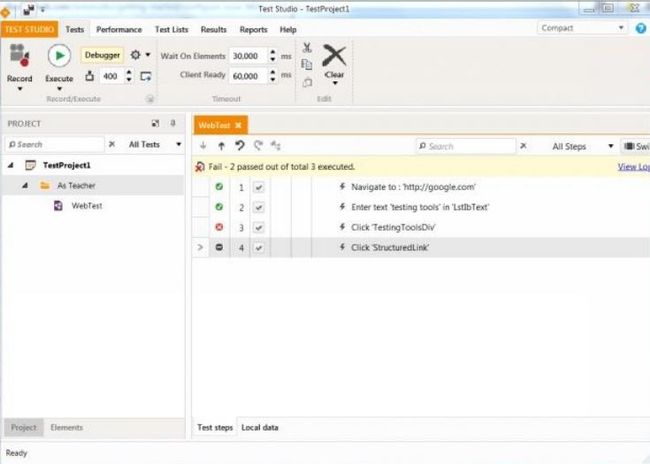Select step "Enter text 'testing tools' in 'LstIbText'"

[420, 207]
